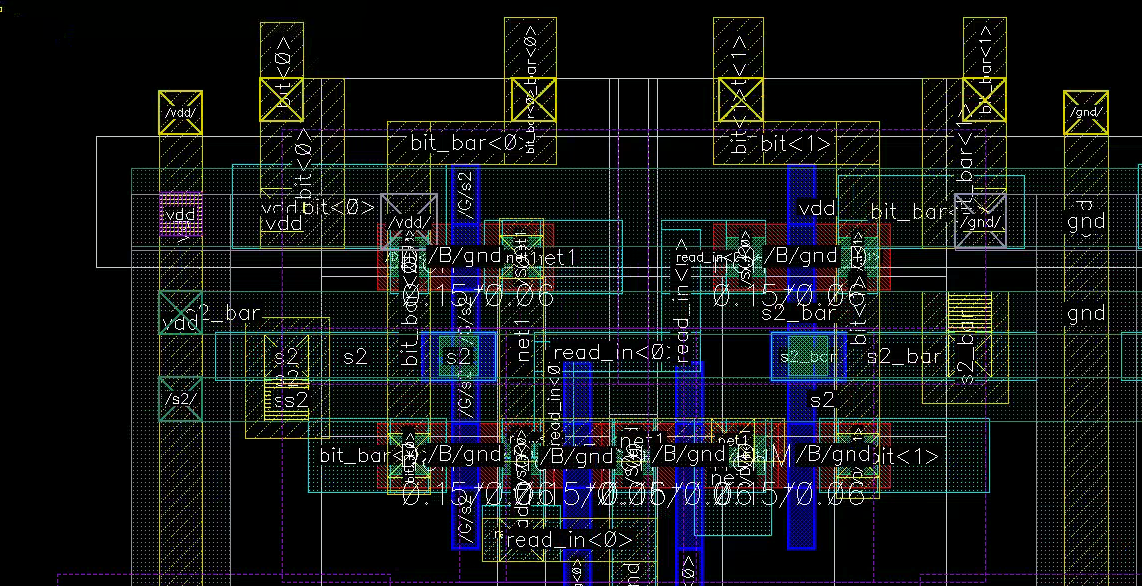This screenshot has height=586, width=1142.
Task: Click the green /s2/ contact box
Action: point(181,399)
